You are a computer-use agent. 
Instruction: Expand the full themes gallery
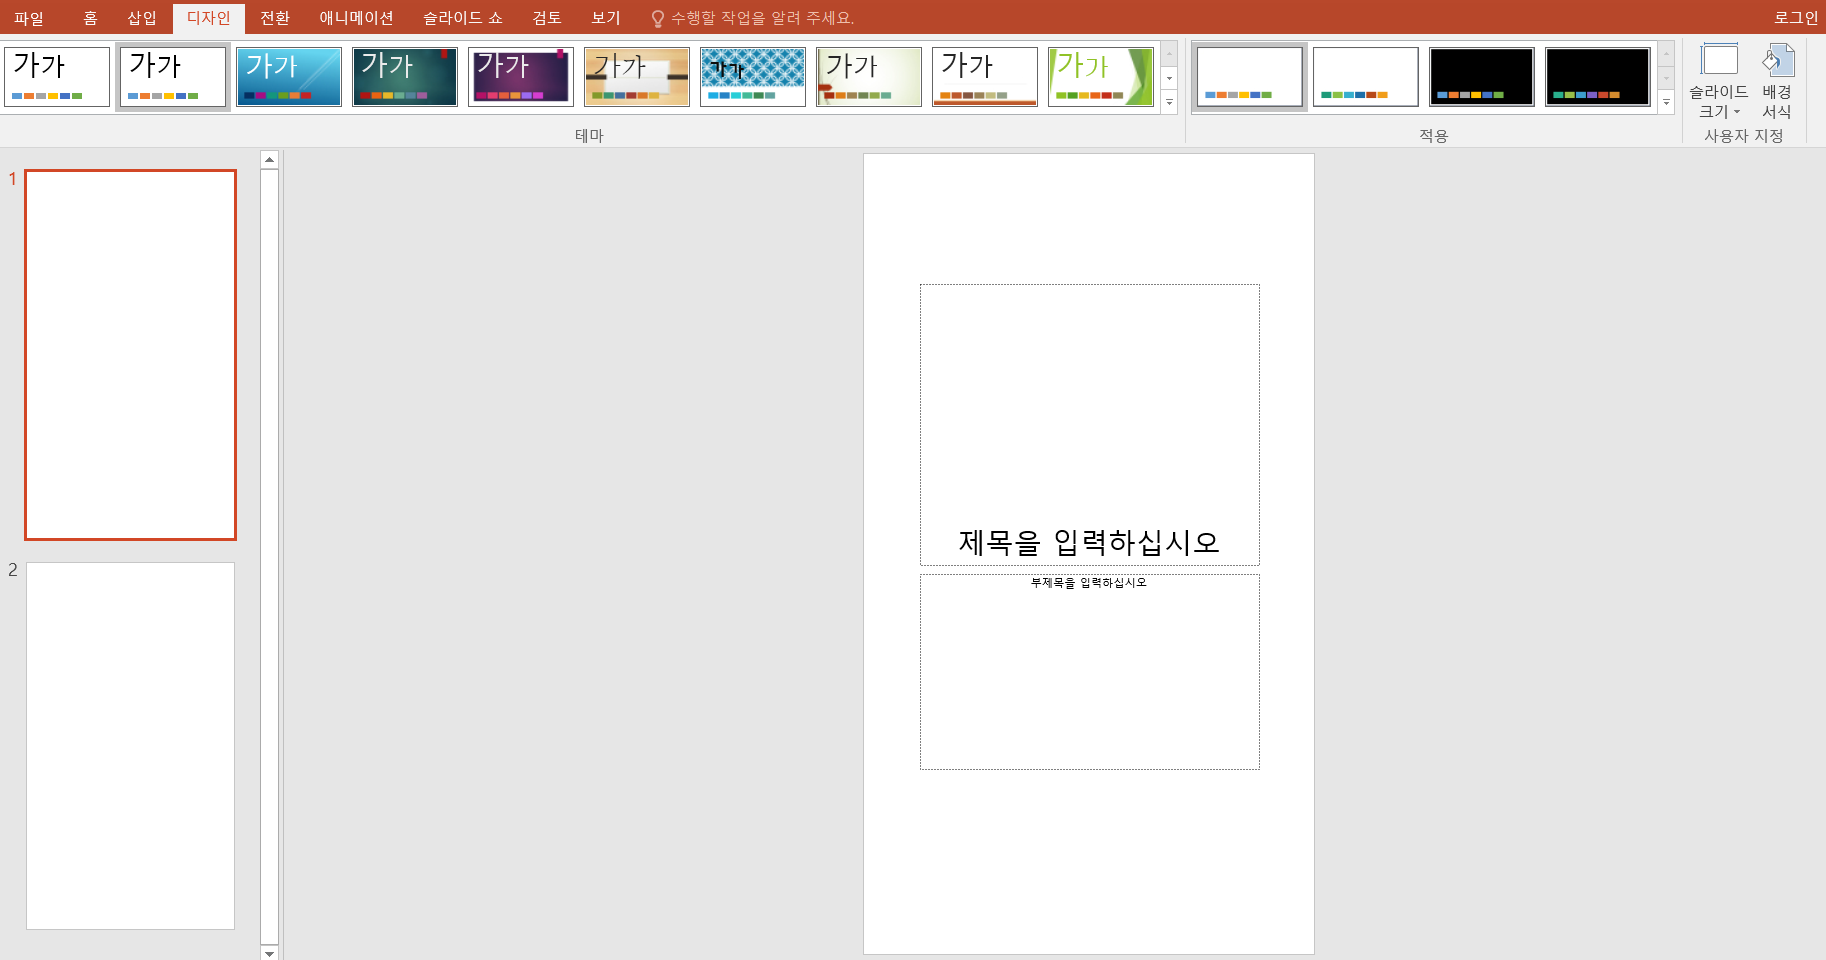click(x=1169, y=102)
